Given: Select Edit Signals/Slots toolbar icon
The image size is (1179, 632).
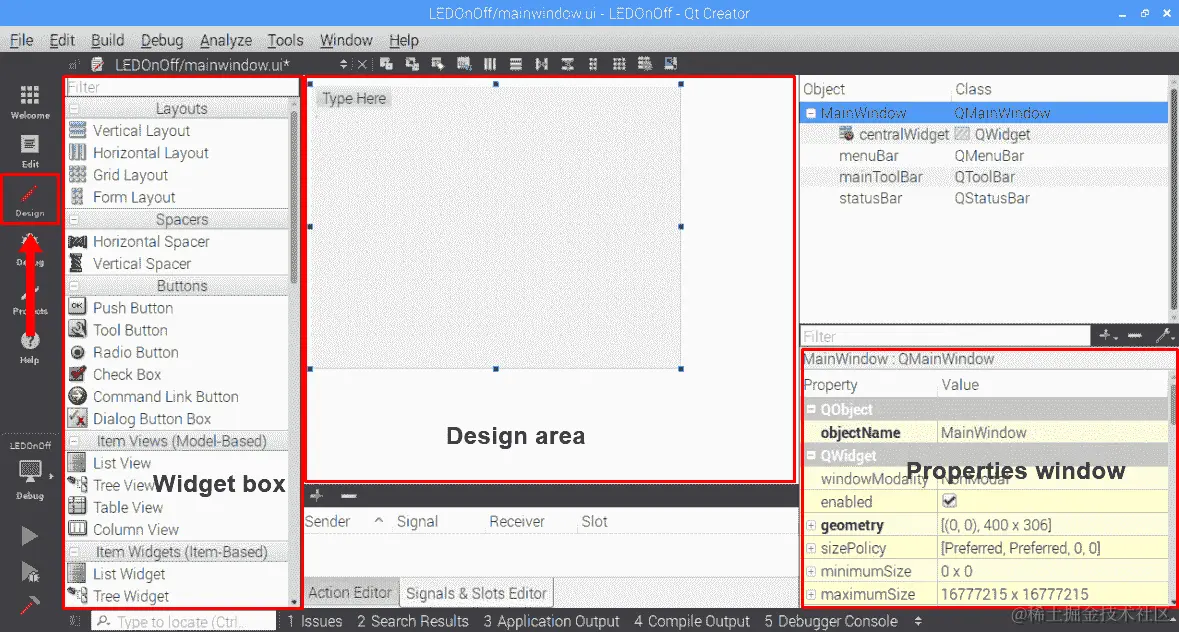Looking at the screenshot, I should [x=412, y=65].
